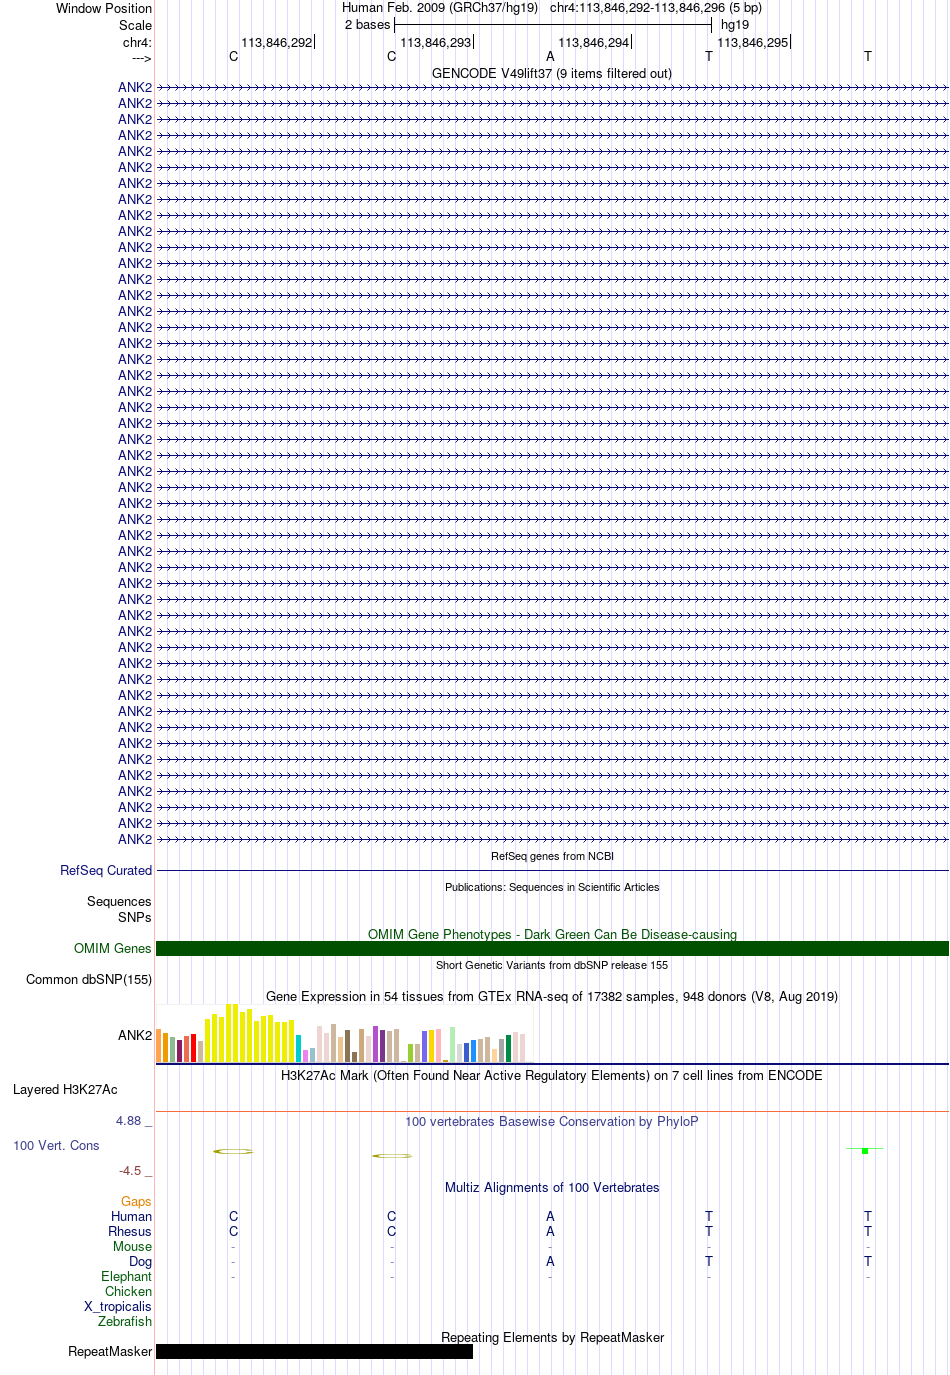Image resolution: width=950 pixels, height=1375 pixels.
Task: Click the hg19 label beside the scale bar
Action: [735, 24]
